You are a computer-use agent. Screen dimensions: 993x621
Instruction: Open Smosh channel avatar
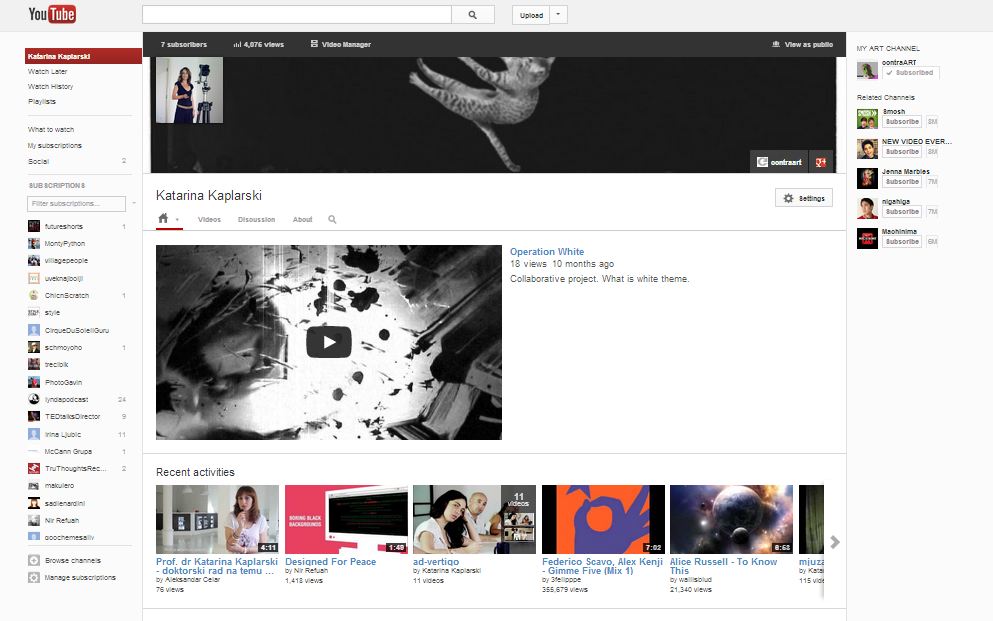pos(867,118)
